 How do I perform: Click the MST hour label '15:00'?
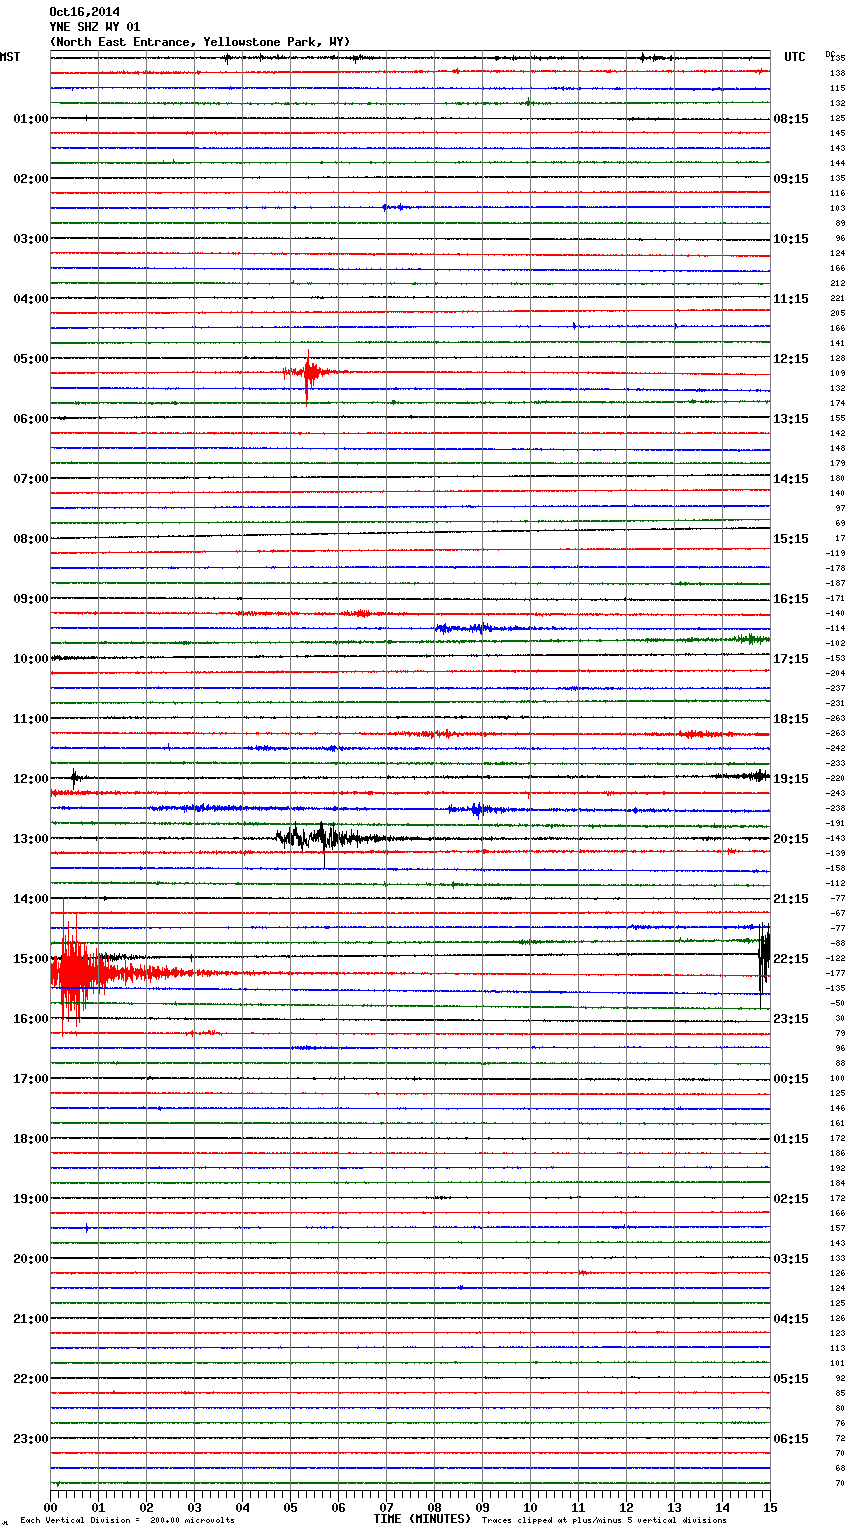pyautogui.click(x=30, y=959)
